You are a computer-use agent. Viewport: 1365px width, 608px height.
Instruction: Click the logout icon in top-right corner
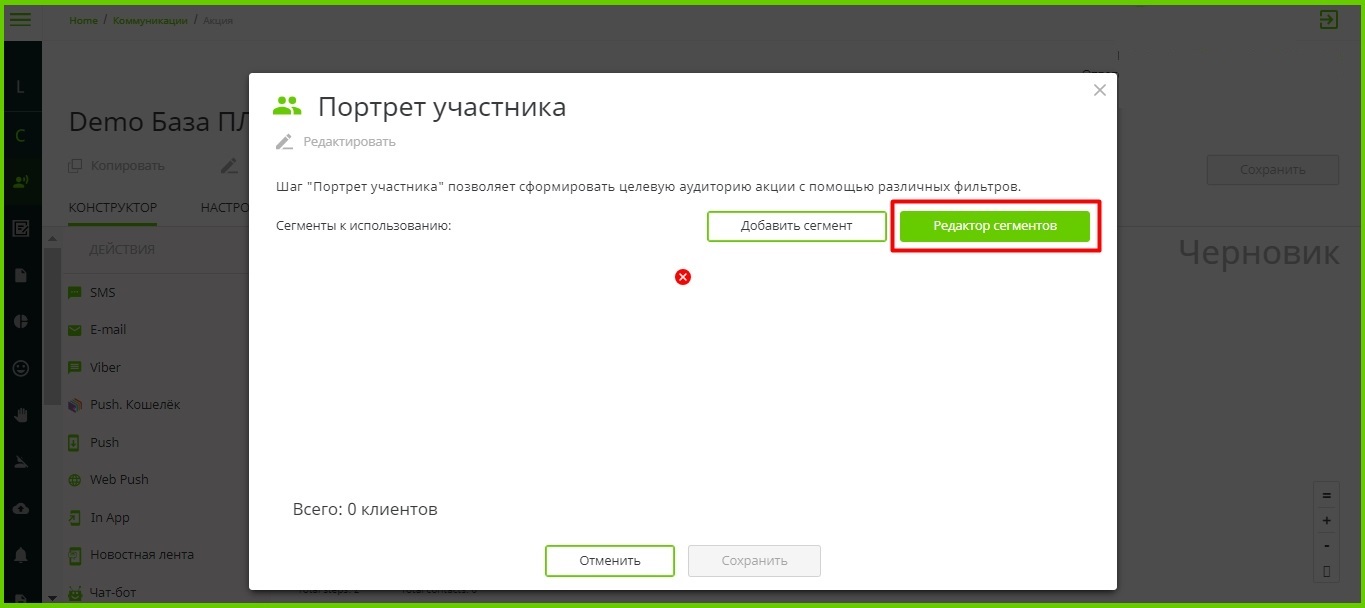coord(1328,19)
